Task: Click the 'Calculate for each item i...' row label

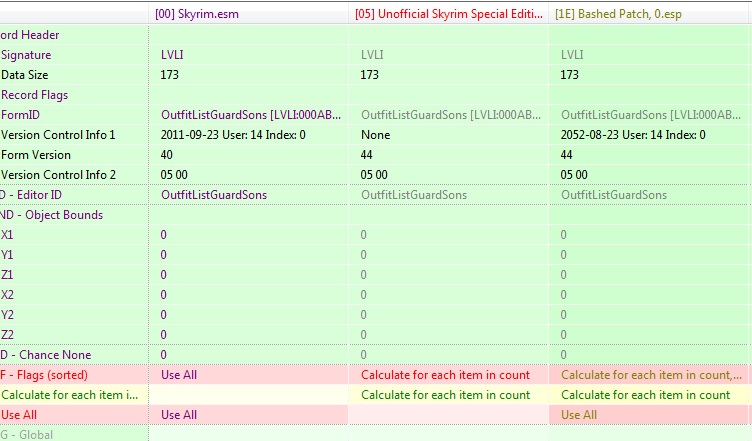Action: pyautogui.click(x=70, y=395)
